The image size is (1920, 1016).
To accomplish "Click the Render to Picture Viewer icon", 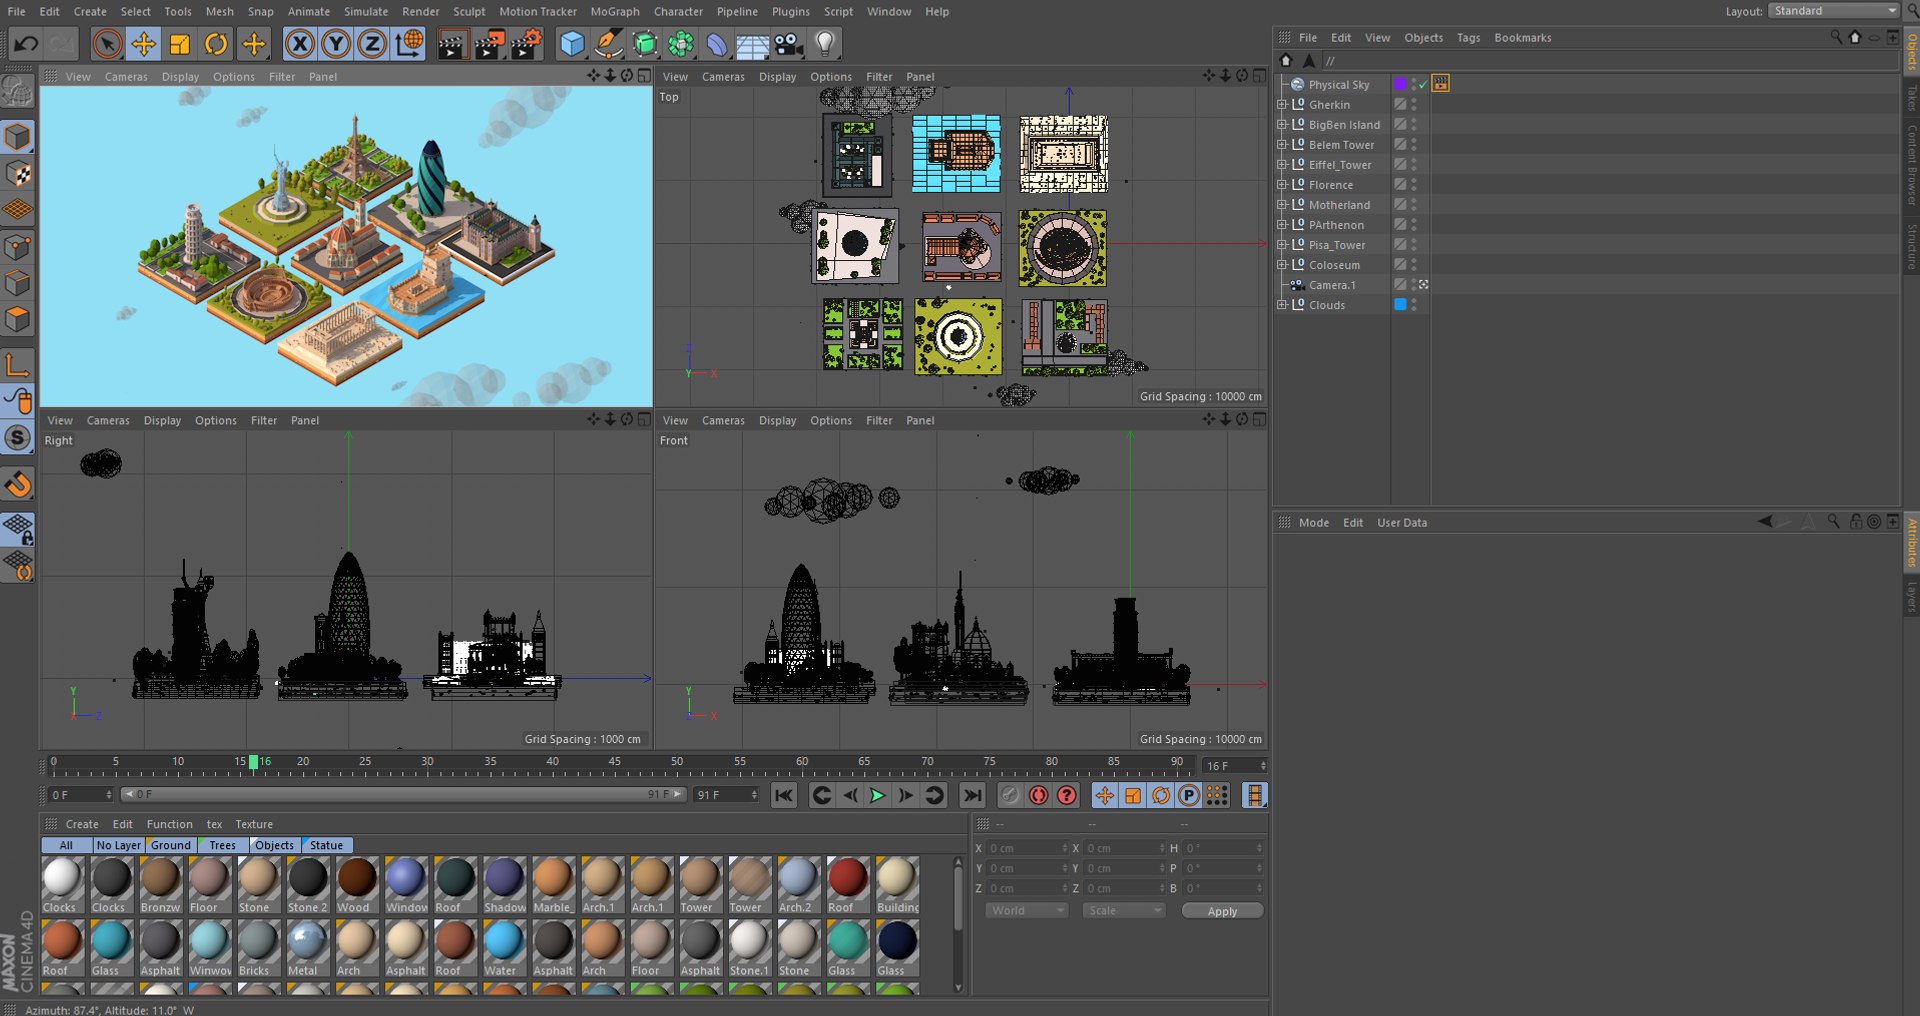I will click(488, 44).
